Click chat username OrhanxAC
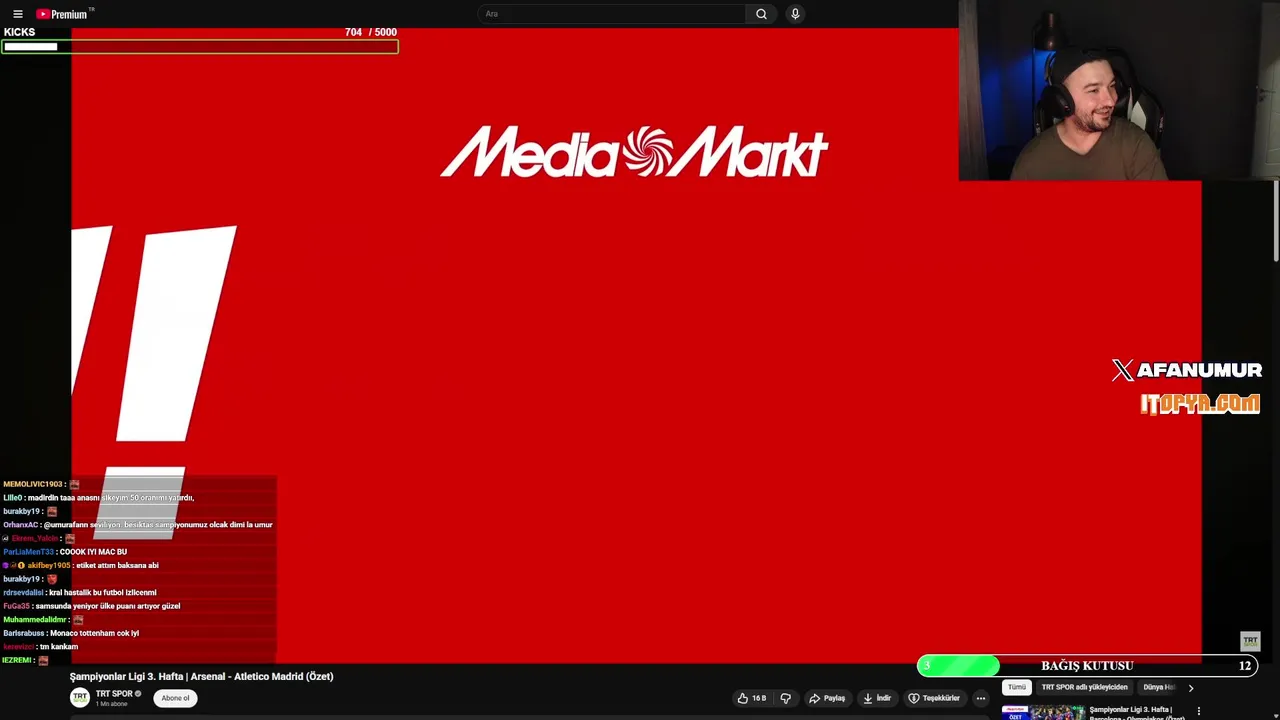Screen dimensions: 1280x720 point(20,525)
